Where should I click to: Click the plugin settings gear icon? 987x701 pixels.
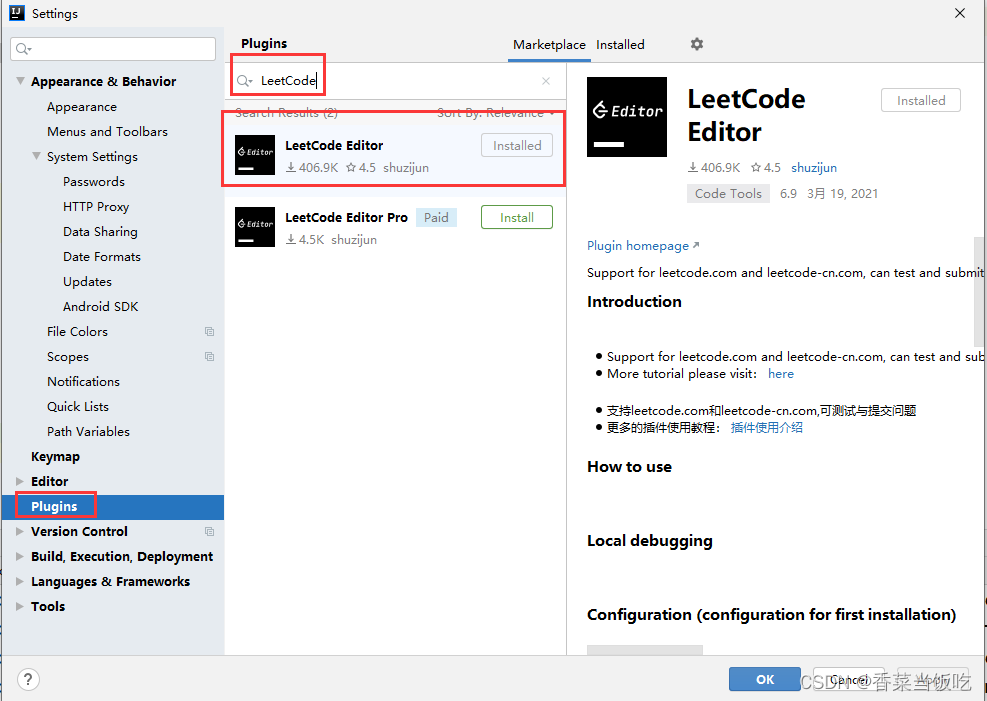696,44
